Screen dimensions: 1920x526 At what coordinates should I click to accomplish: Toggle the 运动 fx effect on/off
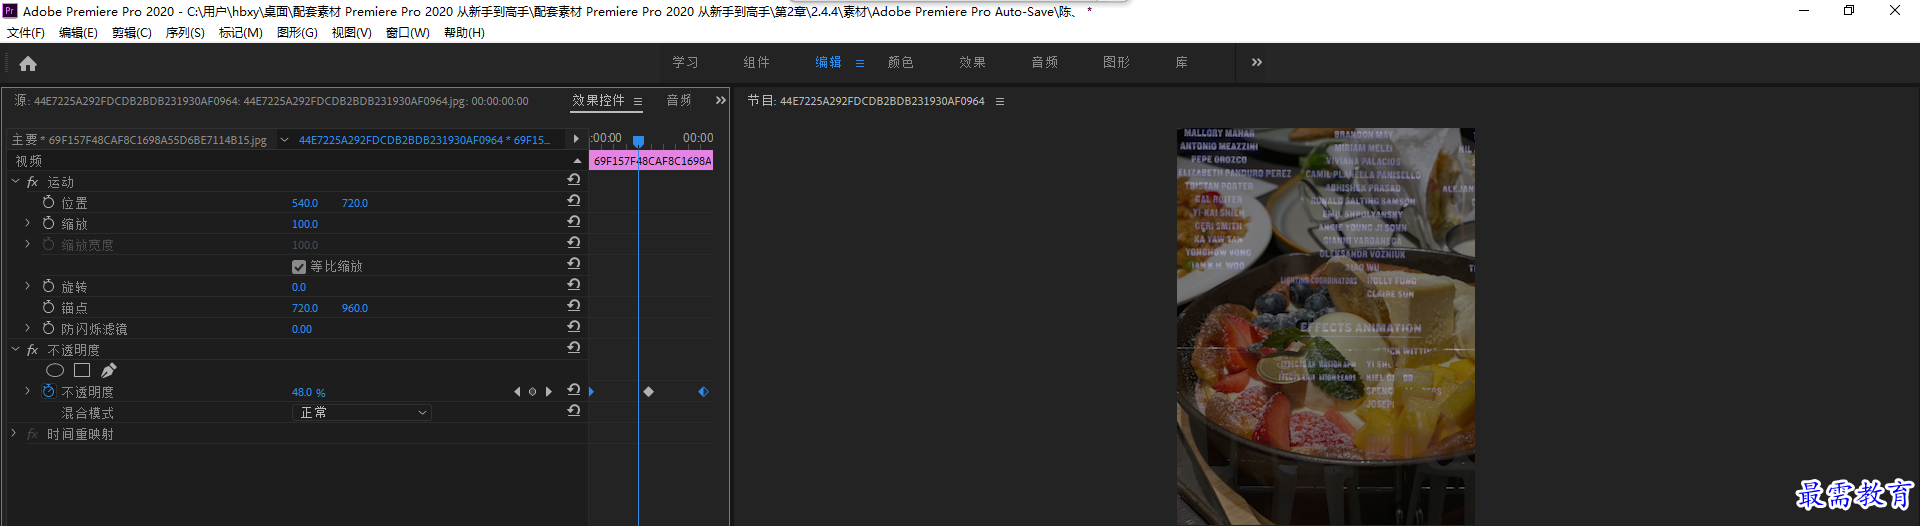[x=33, y=182]
